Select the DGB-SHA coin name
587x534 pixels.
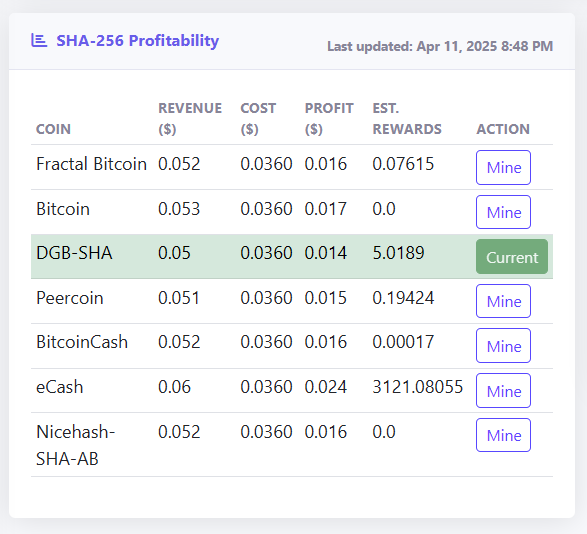coord(74,253)
